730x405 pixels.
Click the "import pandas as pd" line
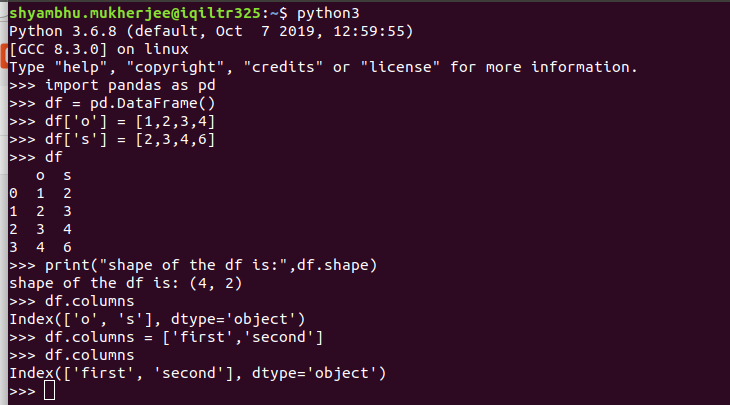(x=130, y=85)
